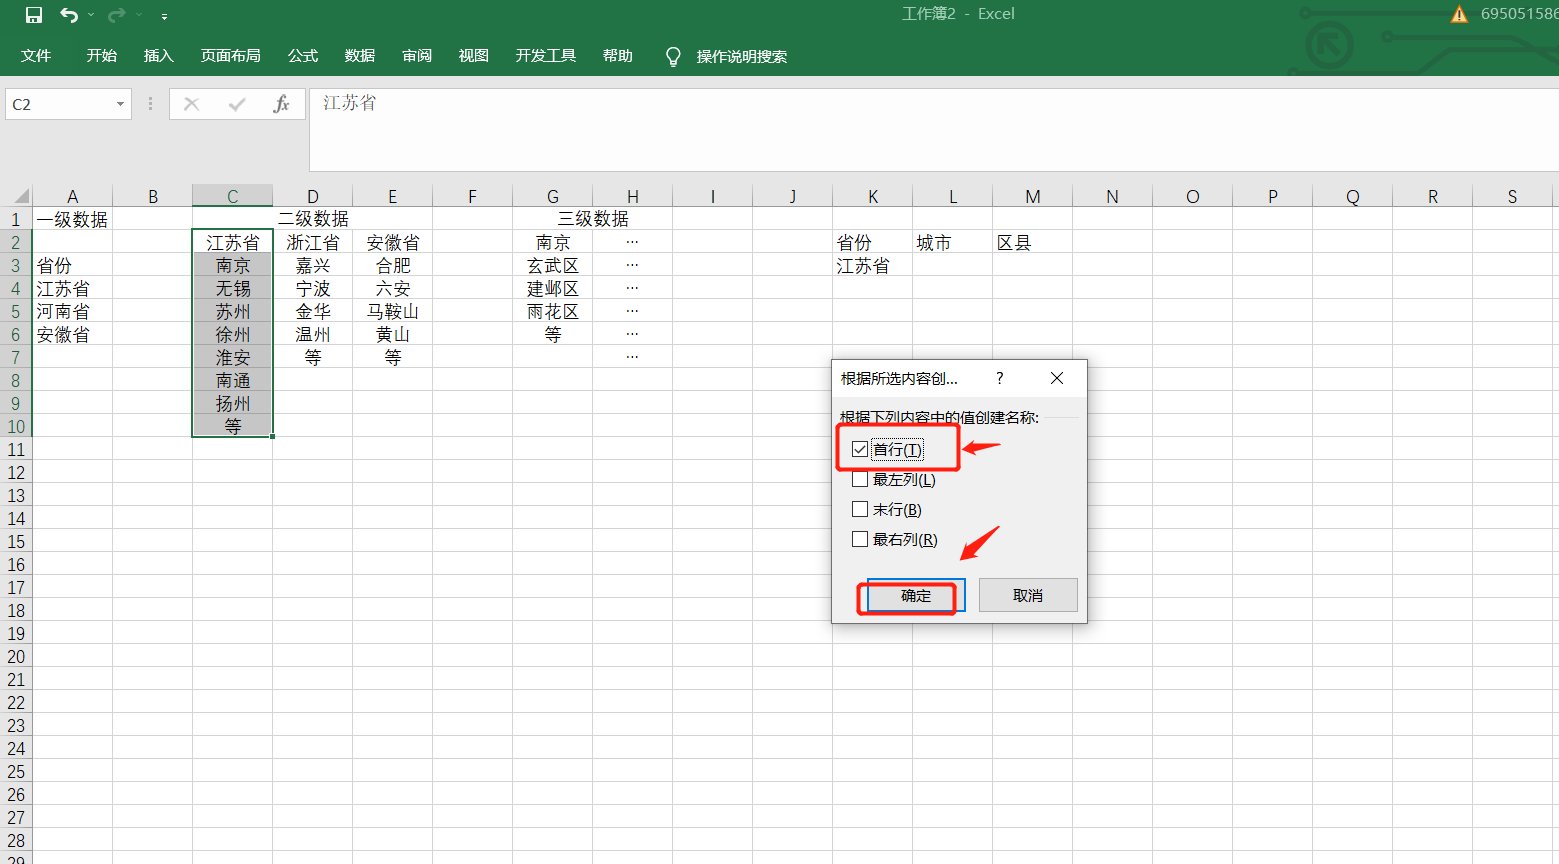This screenshot has width=1559, height=864.
Task: Open the 公式 ribbon tab
Action: pyautogui.click(x=303, y=56)
